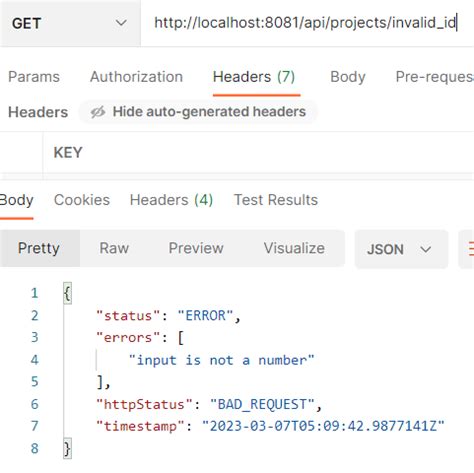Image resolution: width=474 pixels, height=473 pixels.
Task: Switch response view to Raw
Action: (114, 248)
